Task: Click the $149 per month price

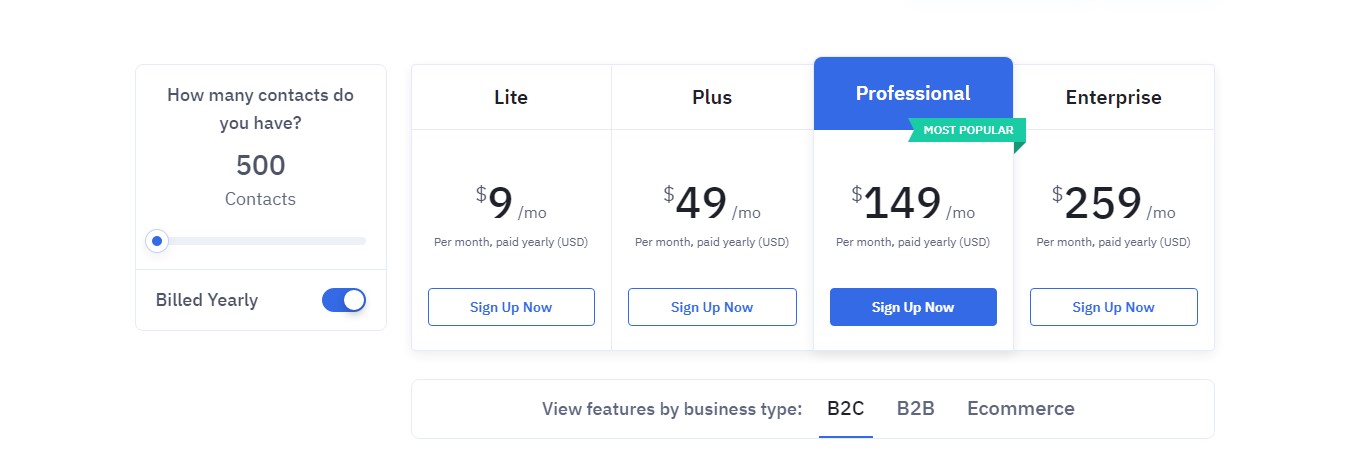Action: 913,204
